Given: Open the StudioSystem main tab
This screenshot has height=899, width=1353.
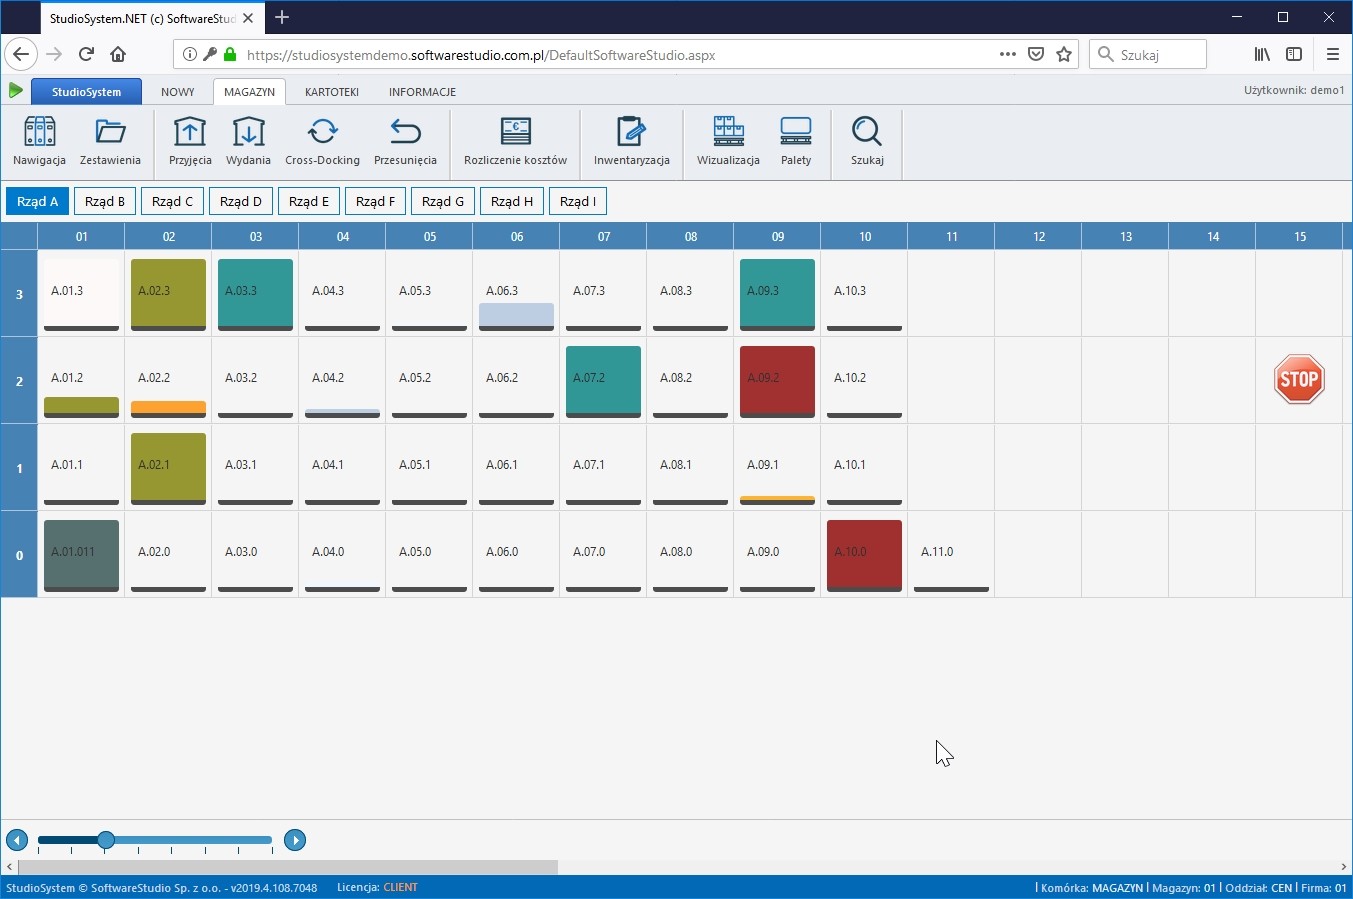Looking at the screenshot, I should 86,91.
